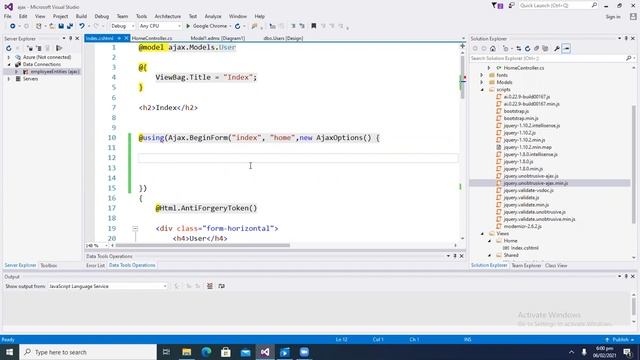The width and height of the screenshot is (640, 360).
Task: Click the Home icon in Solution Explorer
Action: (x=493, y=49)
